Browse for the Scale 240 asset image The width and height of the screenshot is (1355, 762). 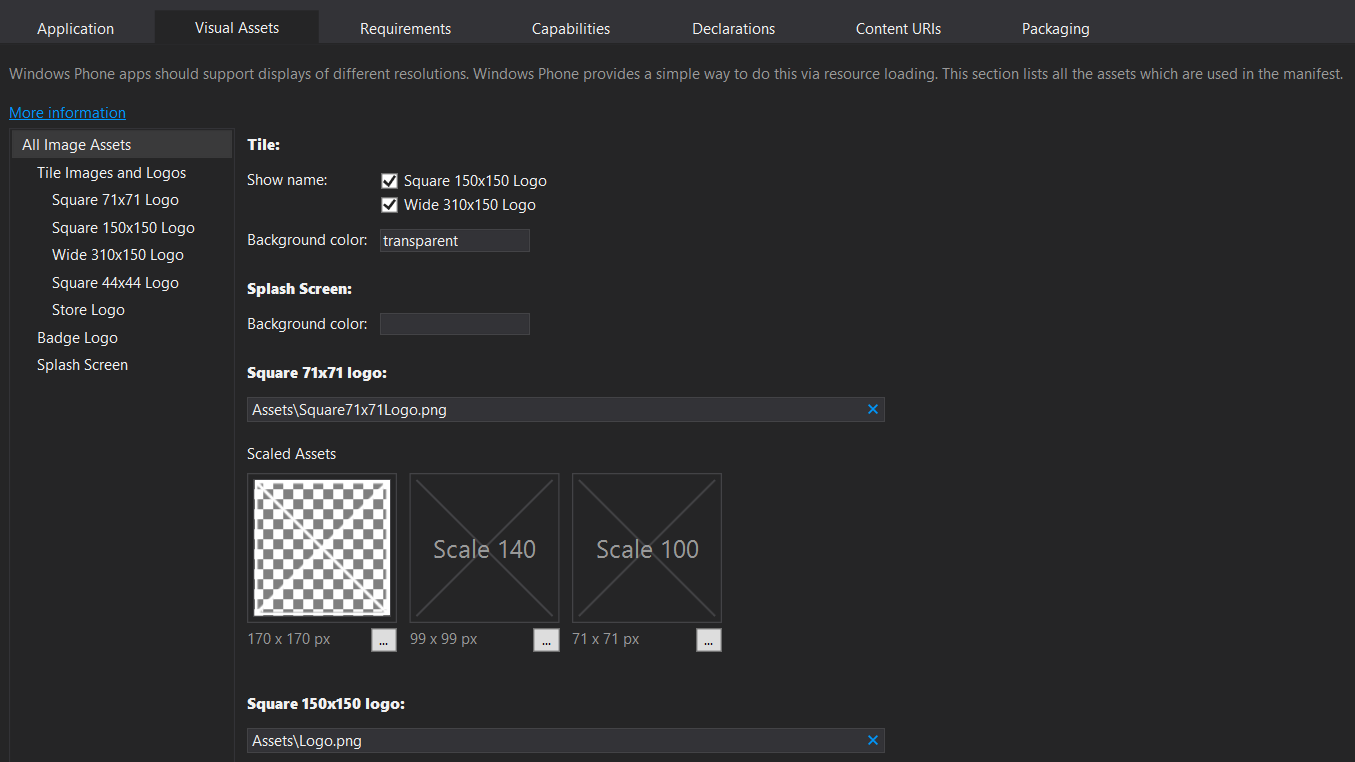click(383, 639)
